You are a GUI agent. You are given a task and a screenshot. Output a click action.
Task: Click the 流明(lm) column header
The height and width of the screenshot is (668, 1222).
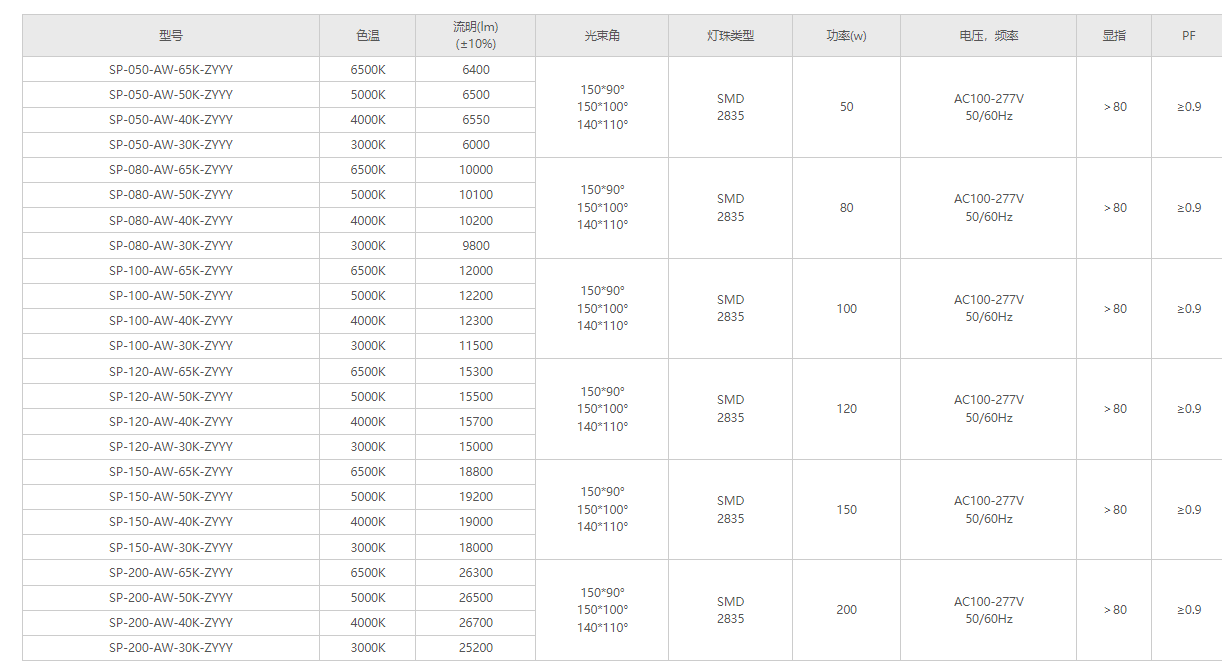[476, 36]
